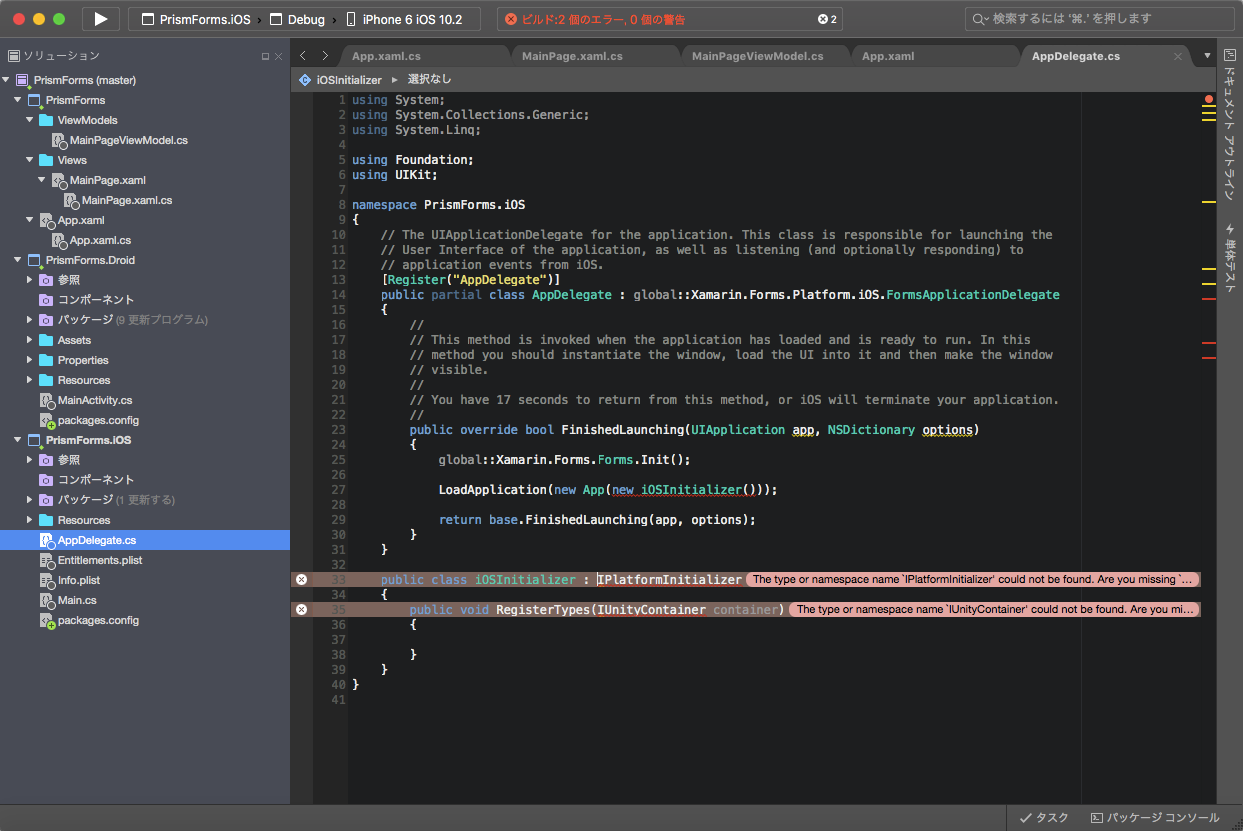Open the パッケージ コンソール panel
This screenshot has width=1243, height=831.
point(1155,817)
